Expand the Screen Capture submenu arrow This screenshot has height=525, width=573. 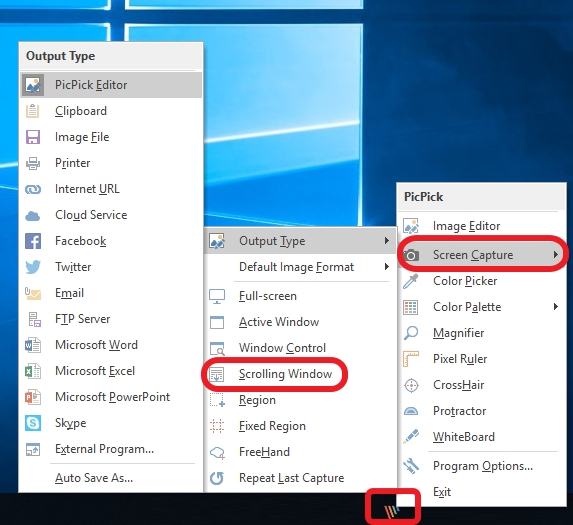pyautogui.click(x=555, y=254)
